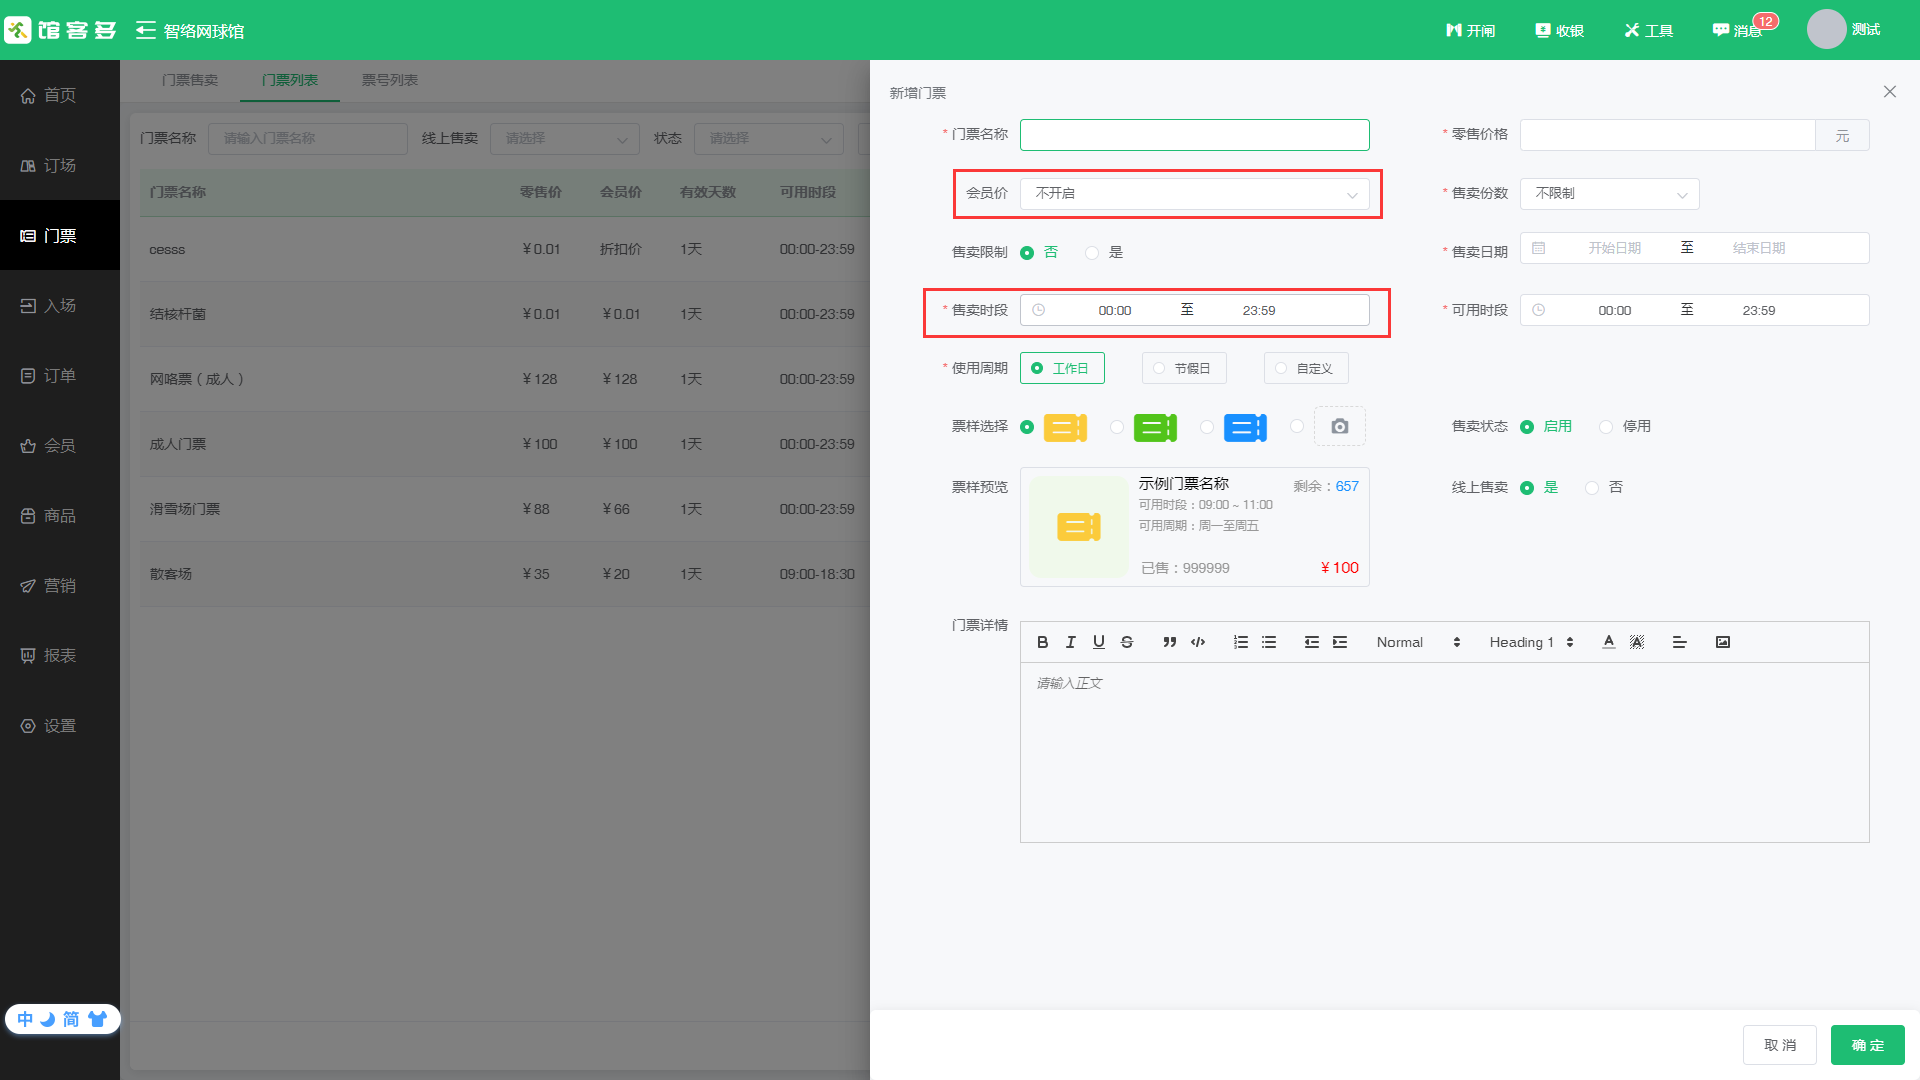Image resolution: width=1920 pixels, height=1080 pixels.
Task: Select 是 for 售卖限制
Action: [1092, 253]
